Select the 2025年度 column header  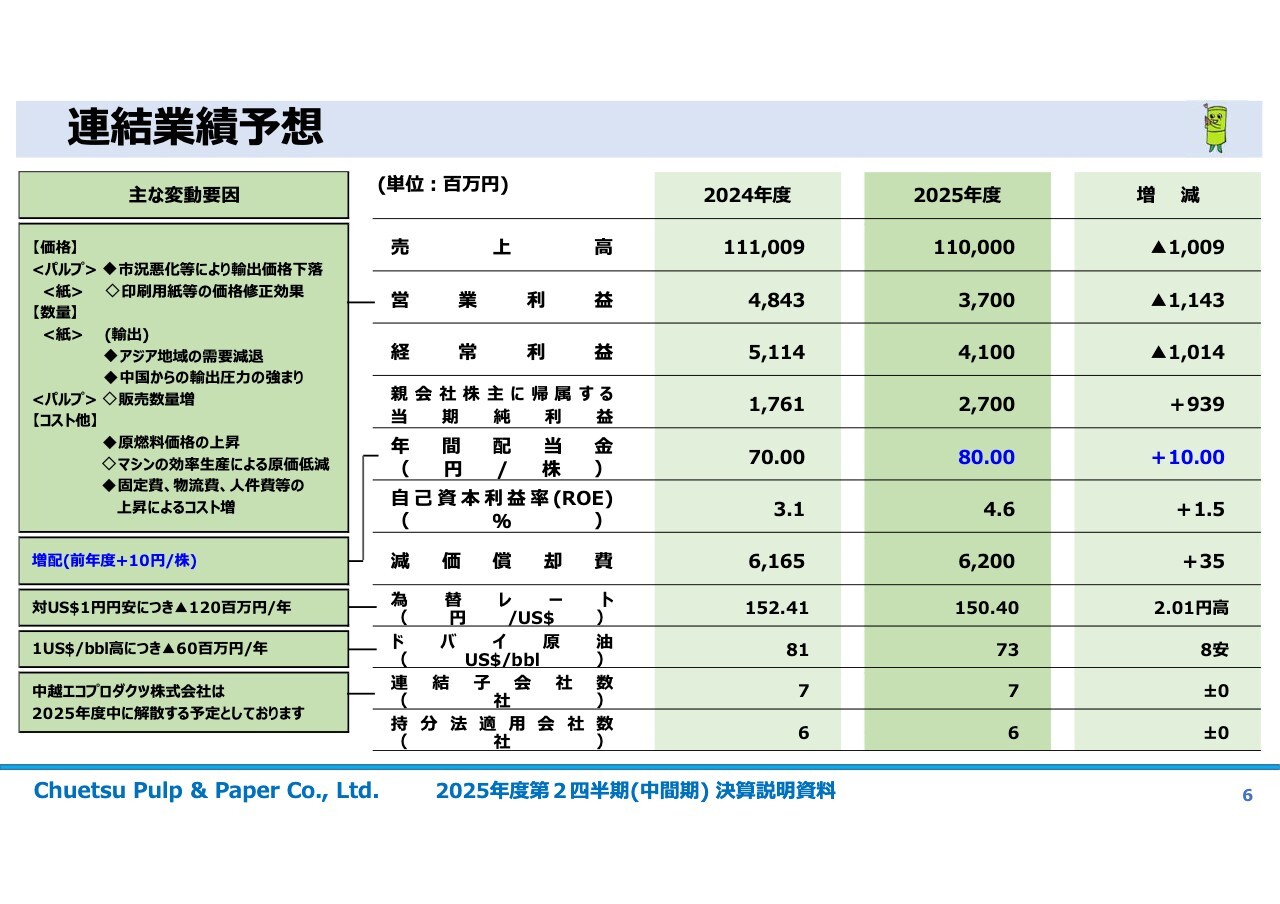click(957, 195)
